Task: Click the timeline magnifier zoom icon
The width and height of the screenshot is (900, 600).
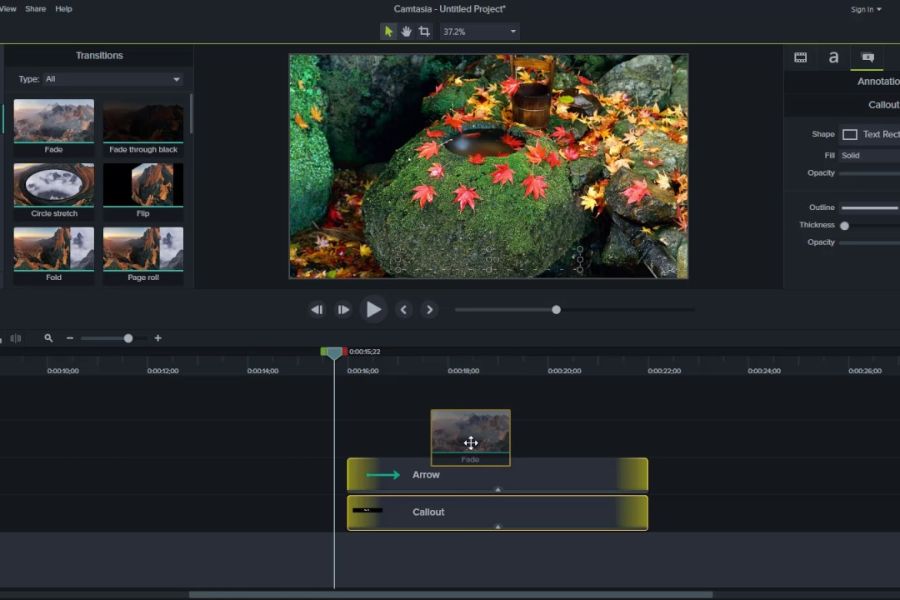Action: point(49,339)
